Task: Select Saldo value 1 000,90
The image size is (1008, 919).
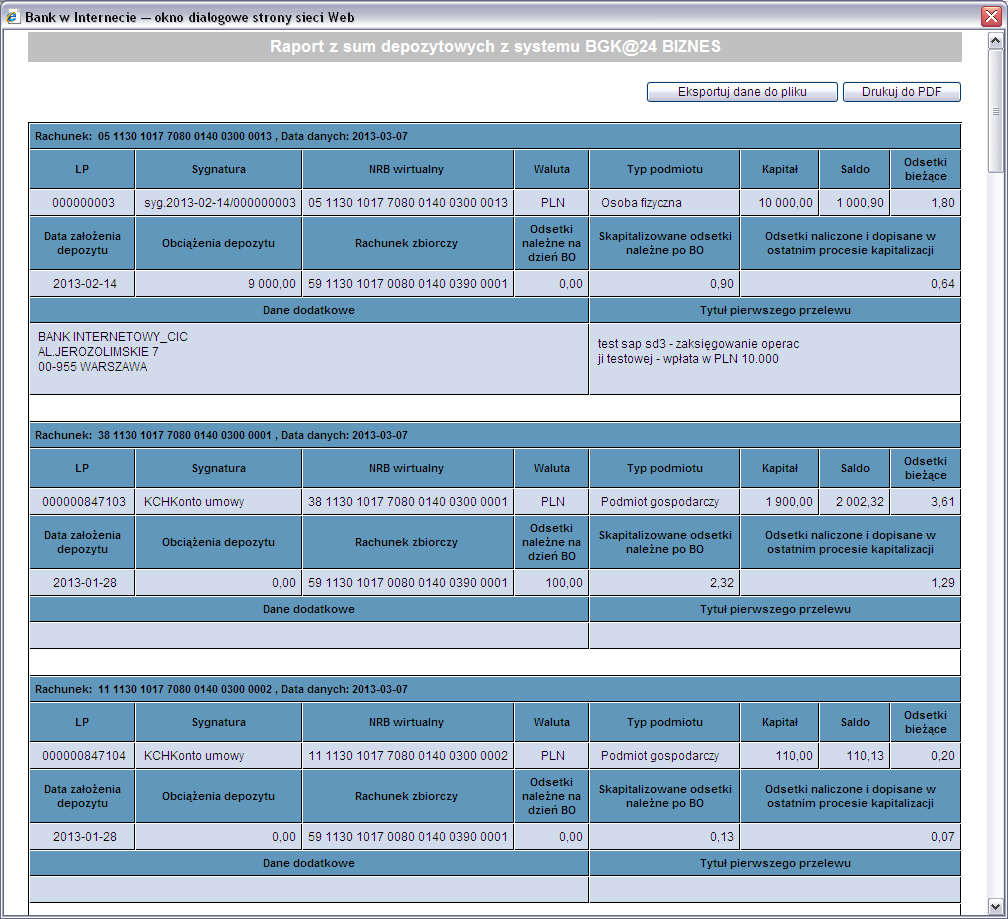Action: pyautogui.click(x=860, y=203)
